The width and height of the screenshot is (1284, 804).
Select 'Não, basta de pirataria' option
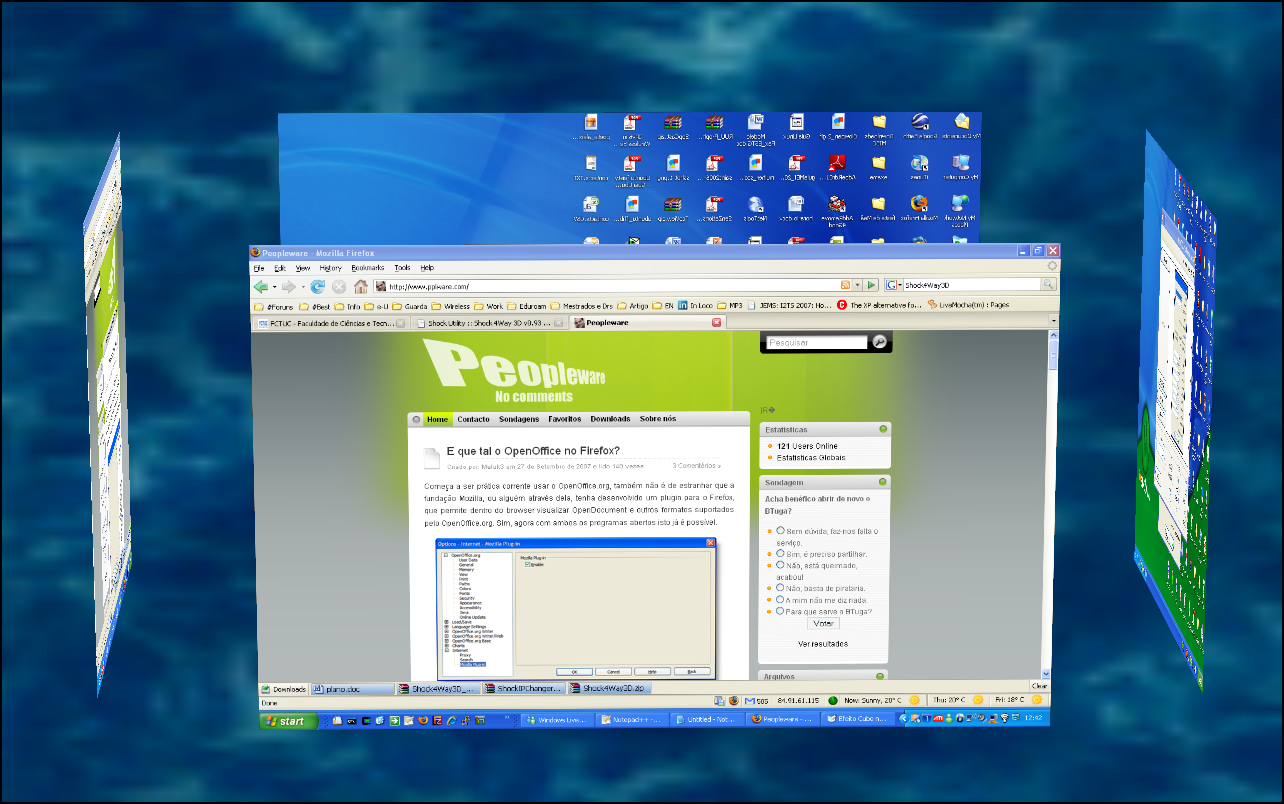pyautogui.click(x=780, y=587)
